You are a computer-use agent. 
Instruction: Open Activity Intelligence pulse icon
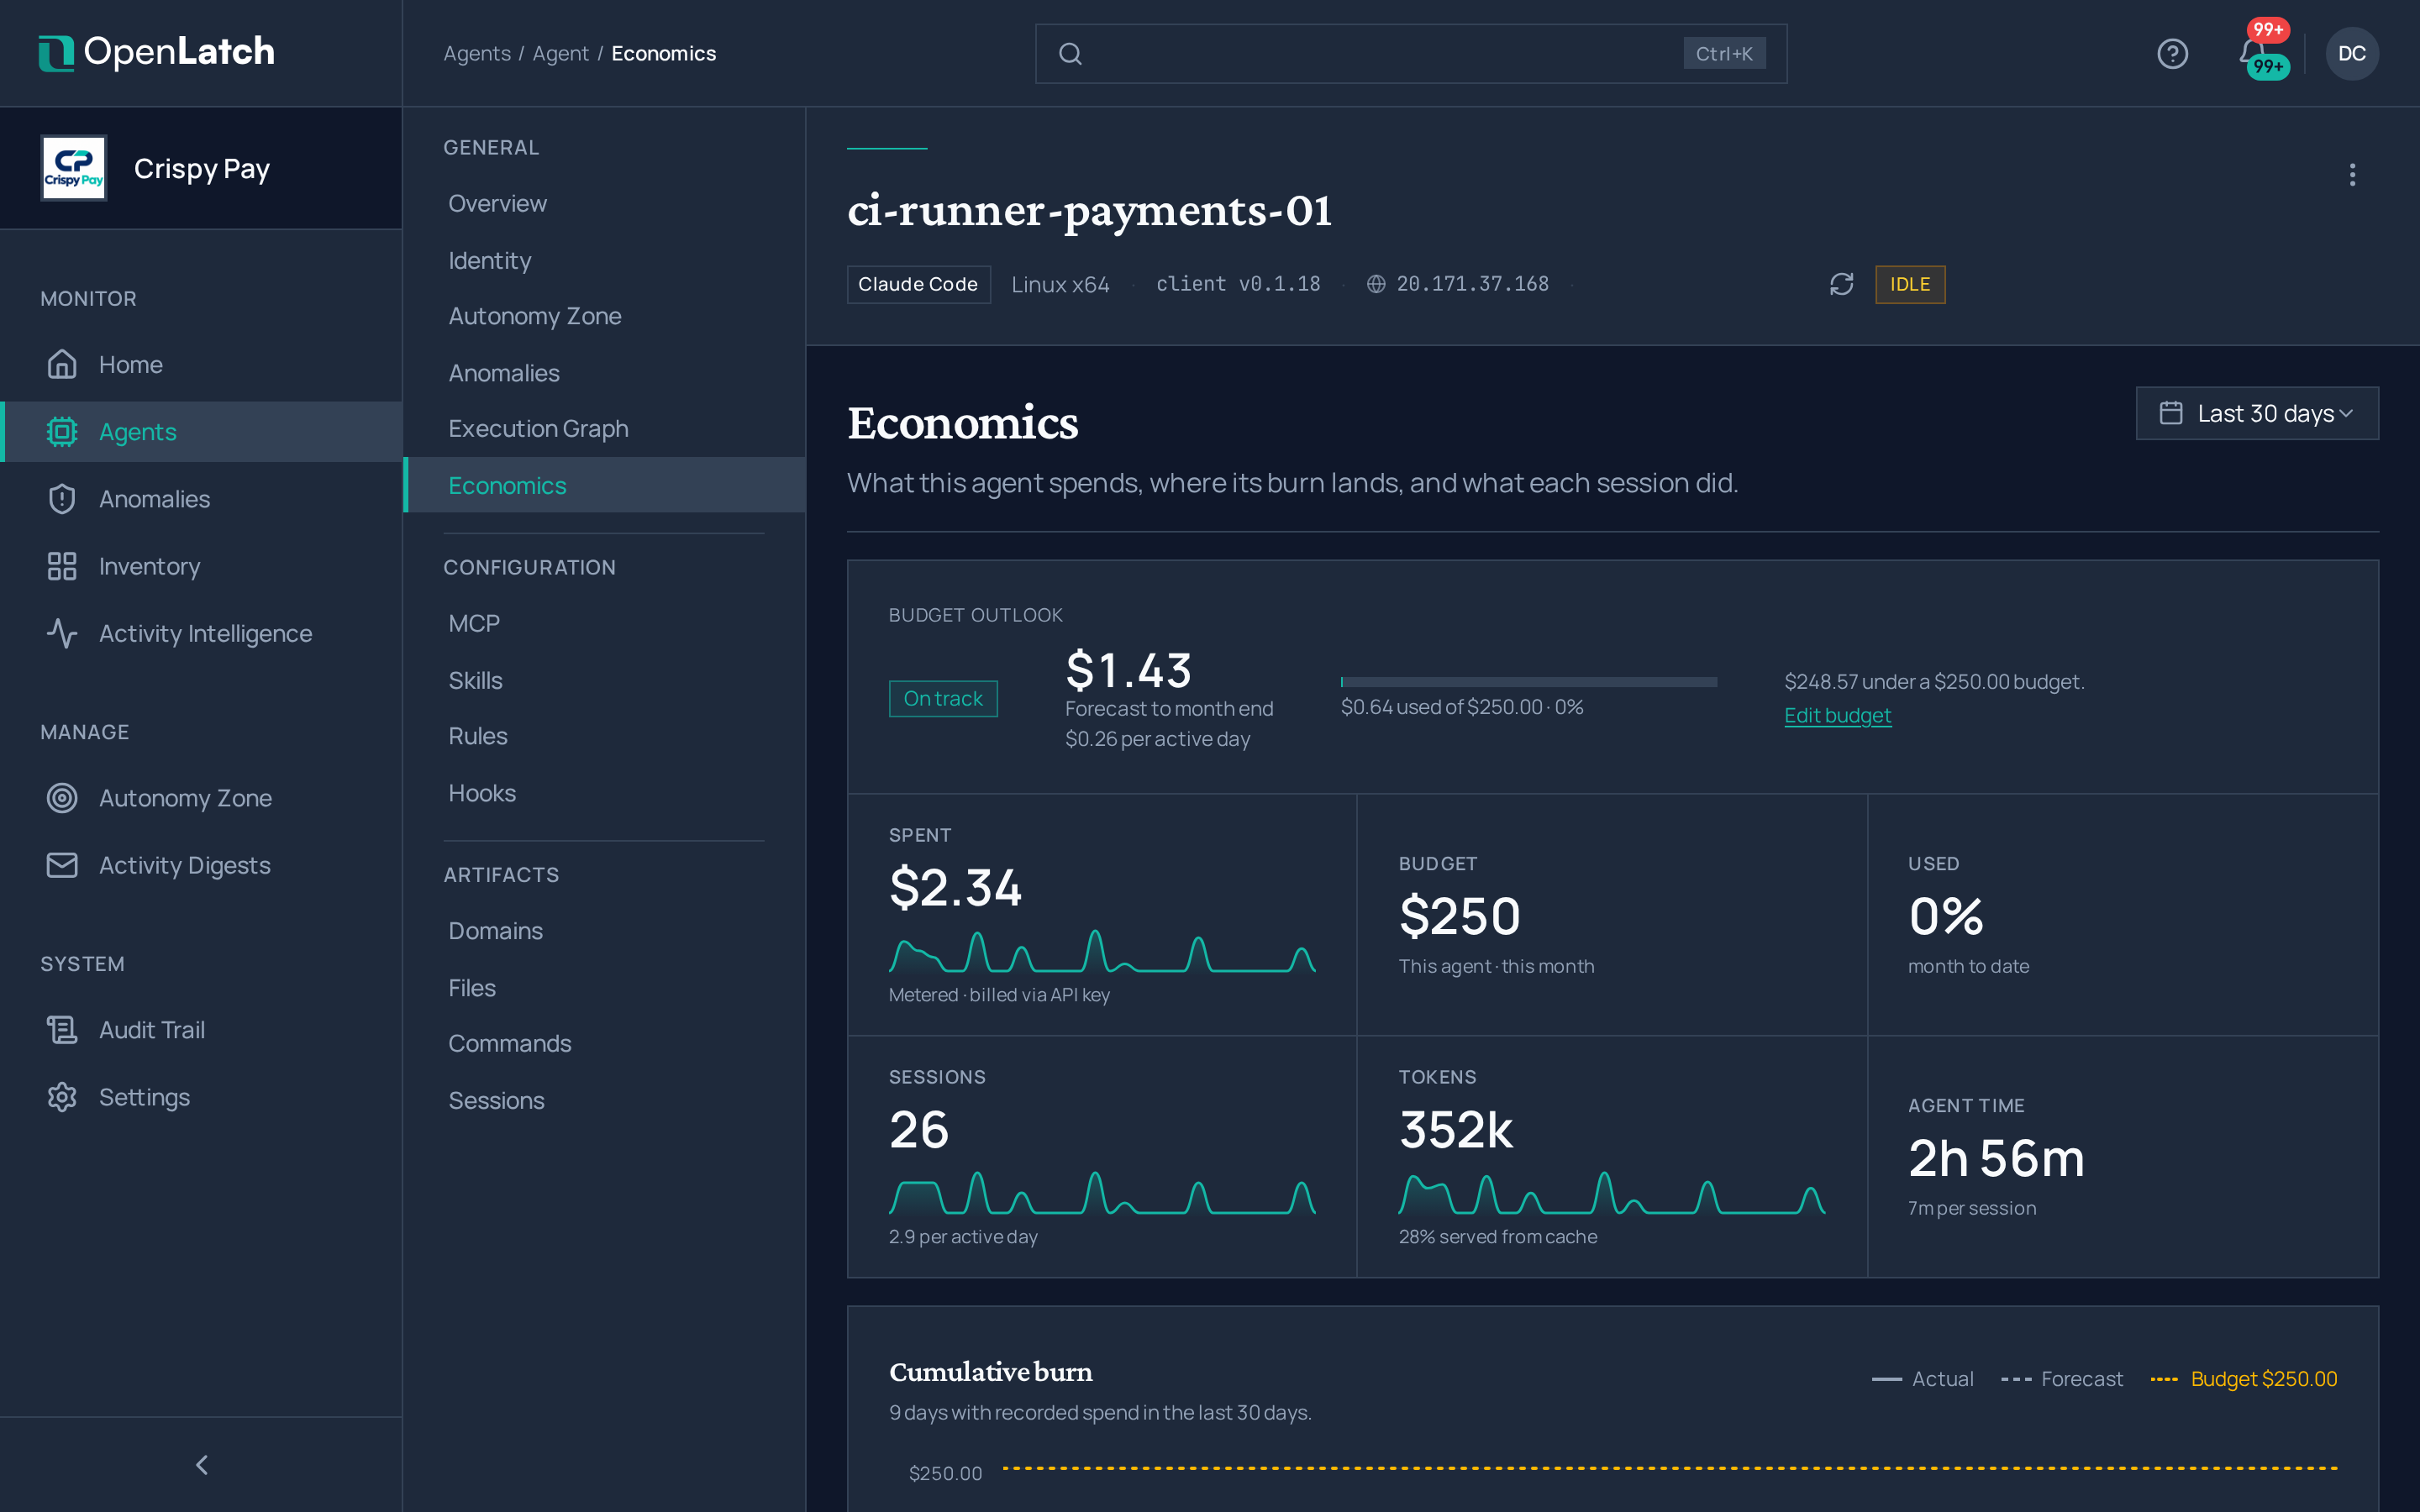click(x=62, y=633)
